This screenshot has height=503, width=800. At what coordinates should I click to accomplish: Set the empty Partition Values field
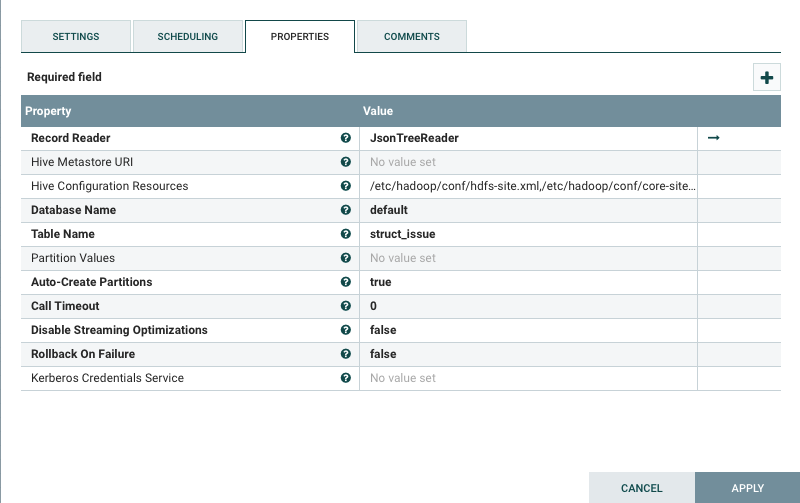click(528, 258)
